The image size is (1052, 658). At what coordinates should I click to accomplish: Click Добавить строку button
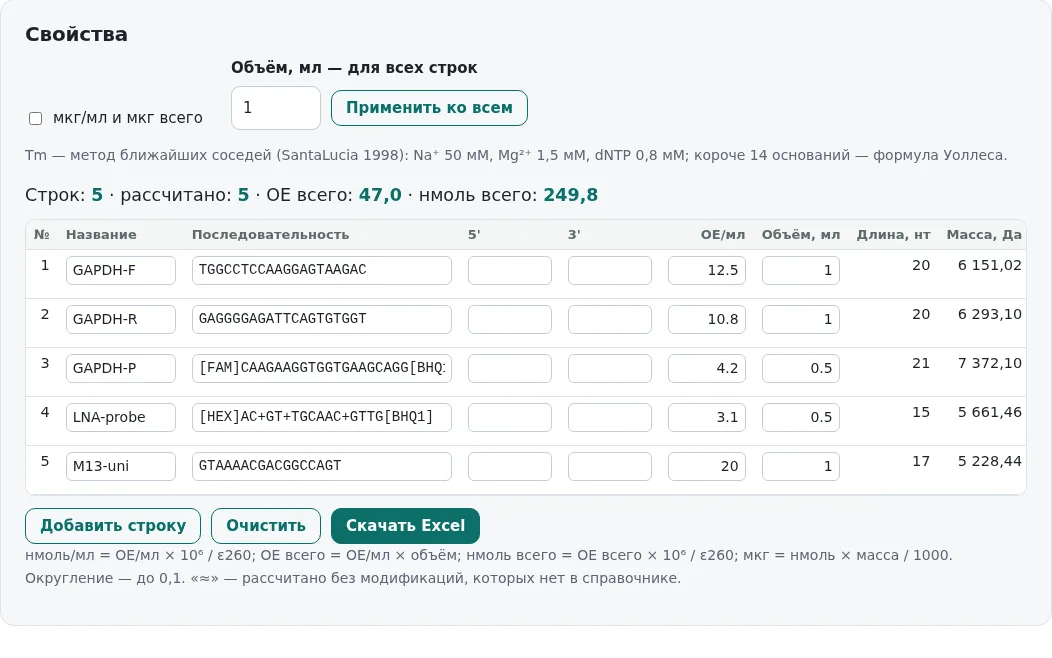click(113, 526)
